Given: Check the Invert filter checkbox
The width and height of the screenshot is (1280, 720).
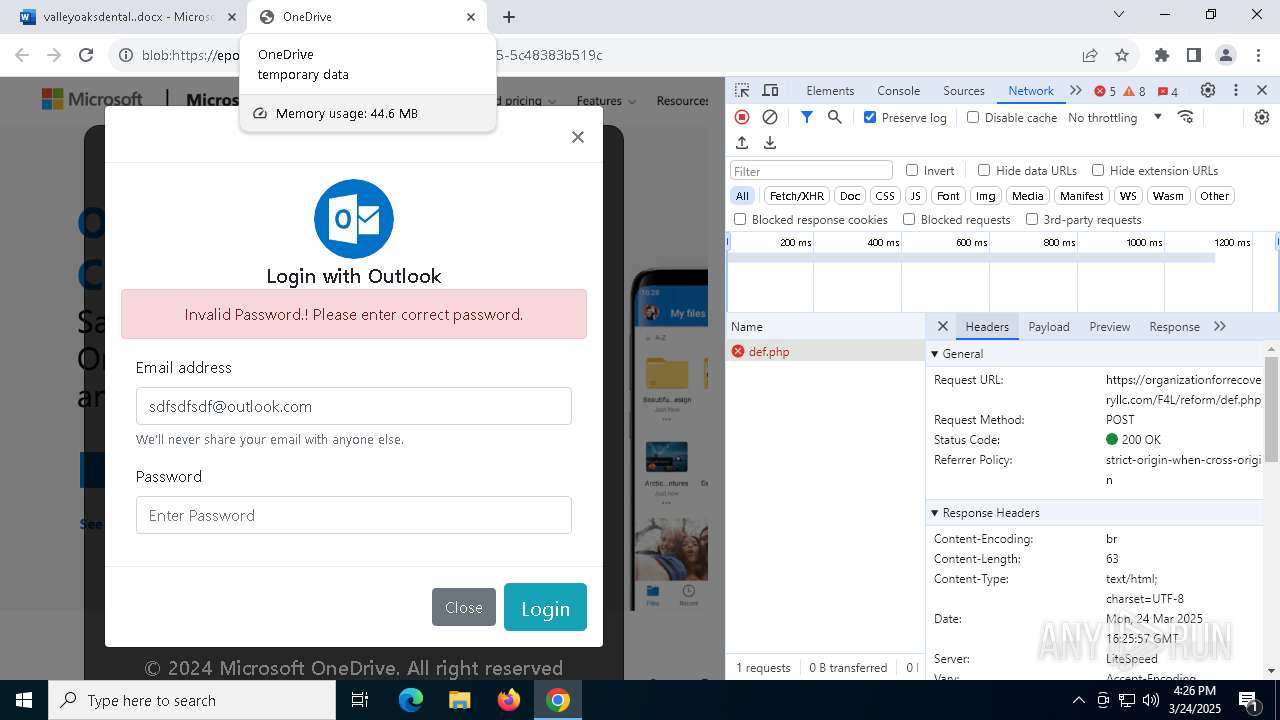Looking at the screenshot, I should (912, 170).
